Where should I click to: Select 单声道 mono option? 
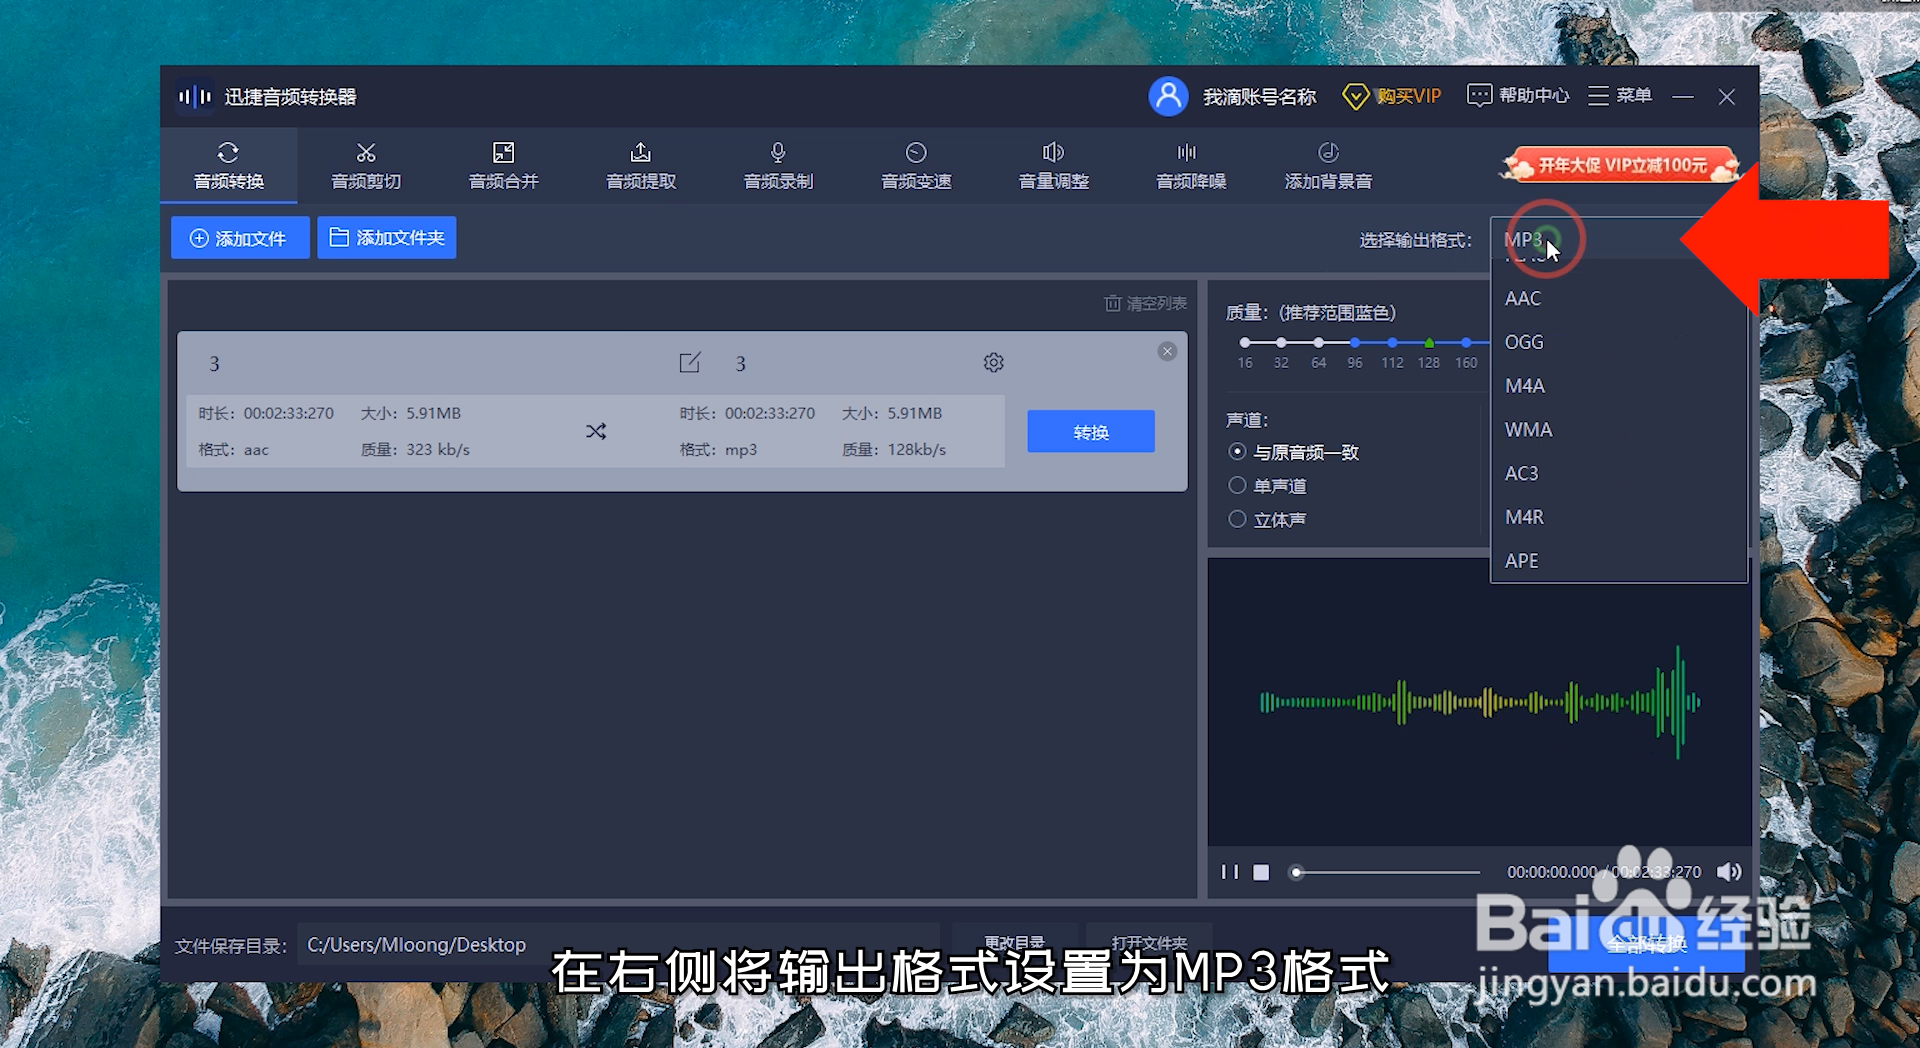(1267, 486)
